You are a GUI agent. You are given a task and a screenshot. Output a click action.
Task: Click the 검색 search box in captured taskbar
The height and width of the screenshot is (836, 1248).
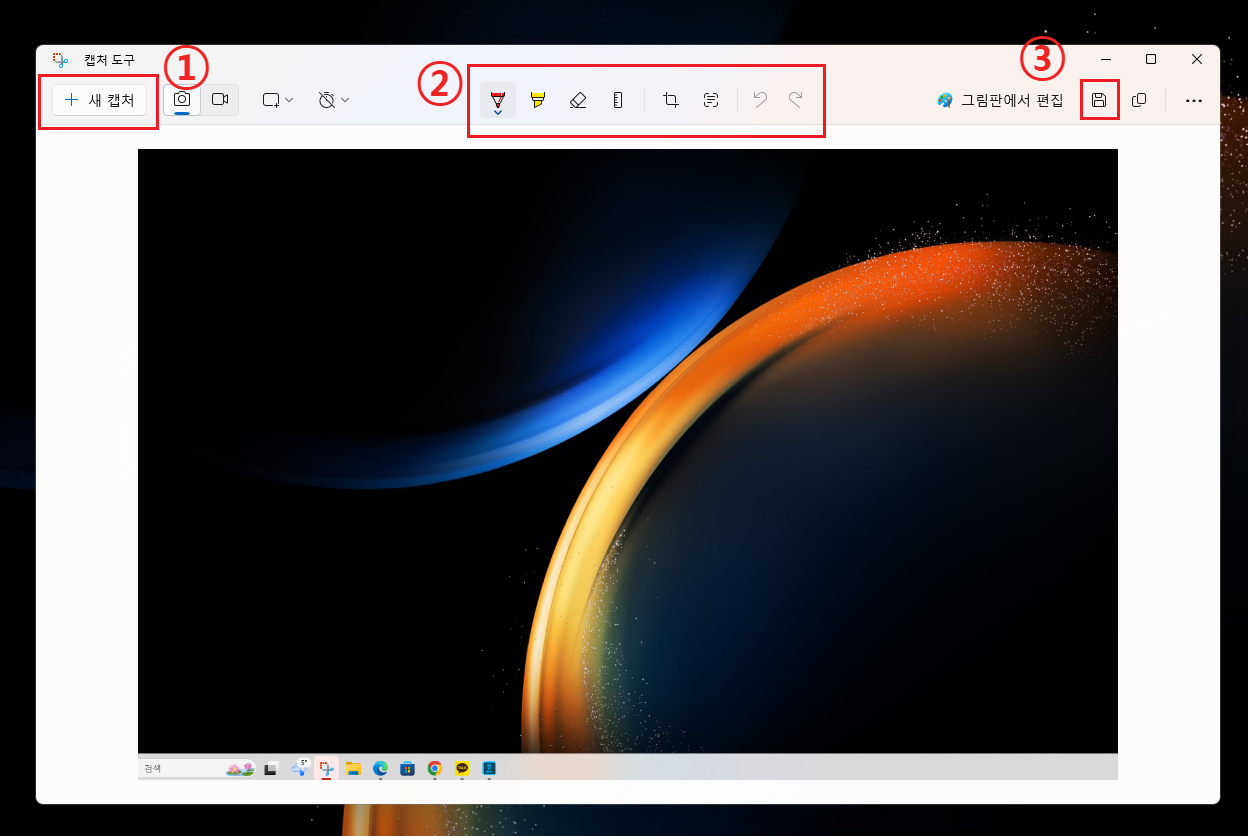pyautogui.click(x=197, y=768)
